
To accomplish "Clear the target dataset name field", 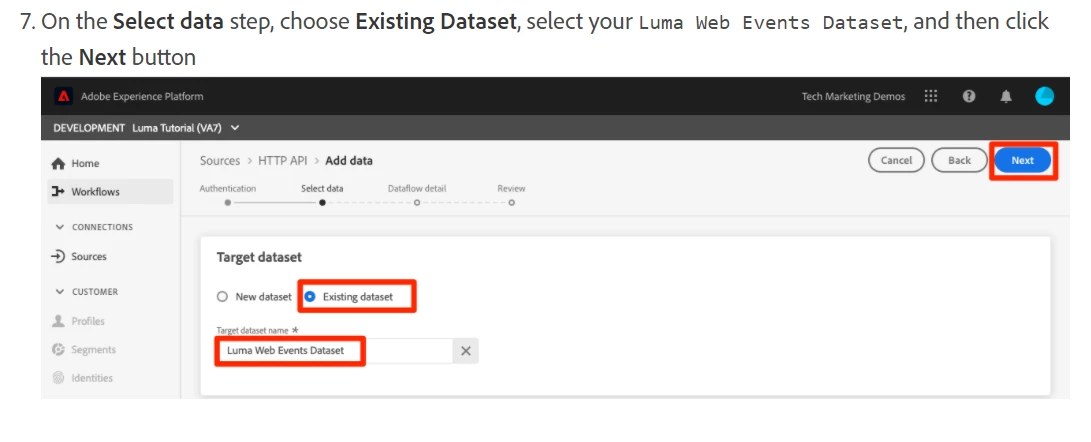I will pos(465,351).
